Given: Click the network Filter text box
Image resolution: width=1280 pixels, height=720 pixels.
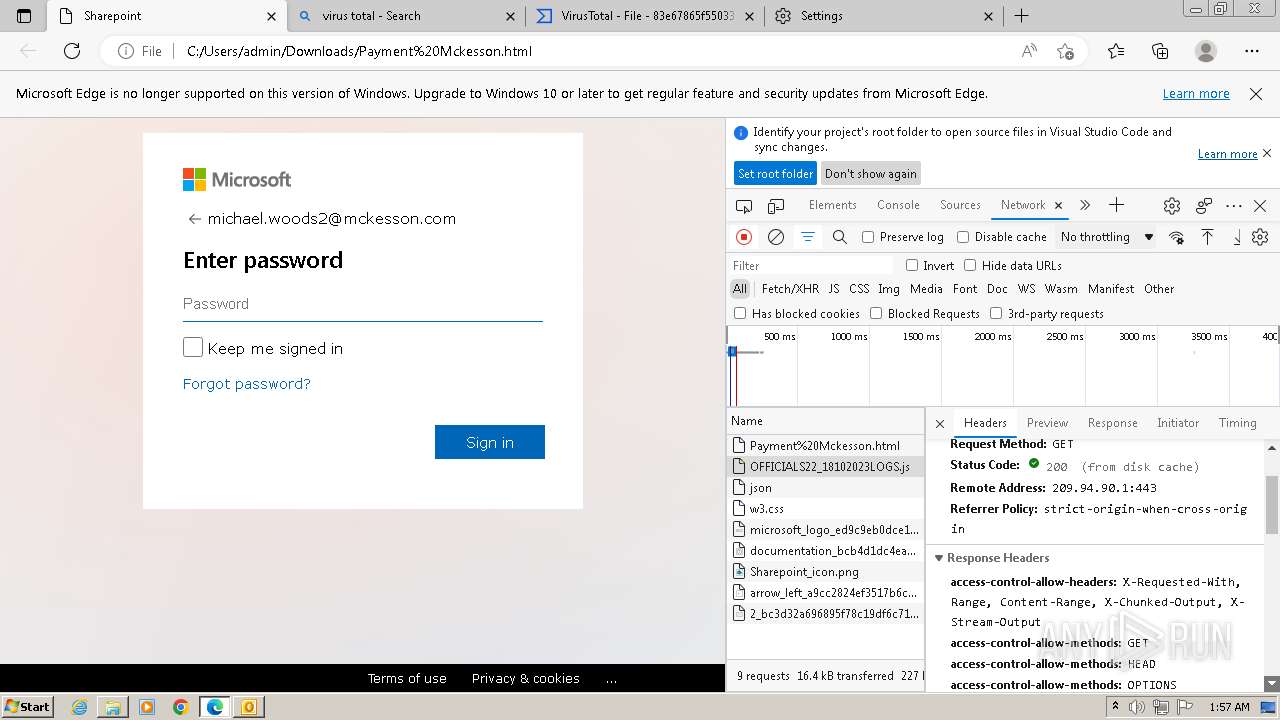Looking at the screenshot, I should pyautogui.click(x=811, y=265).
